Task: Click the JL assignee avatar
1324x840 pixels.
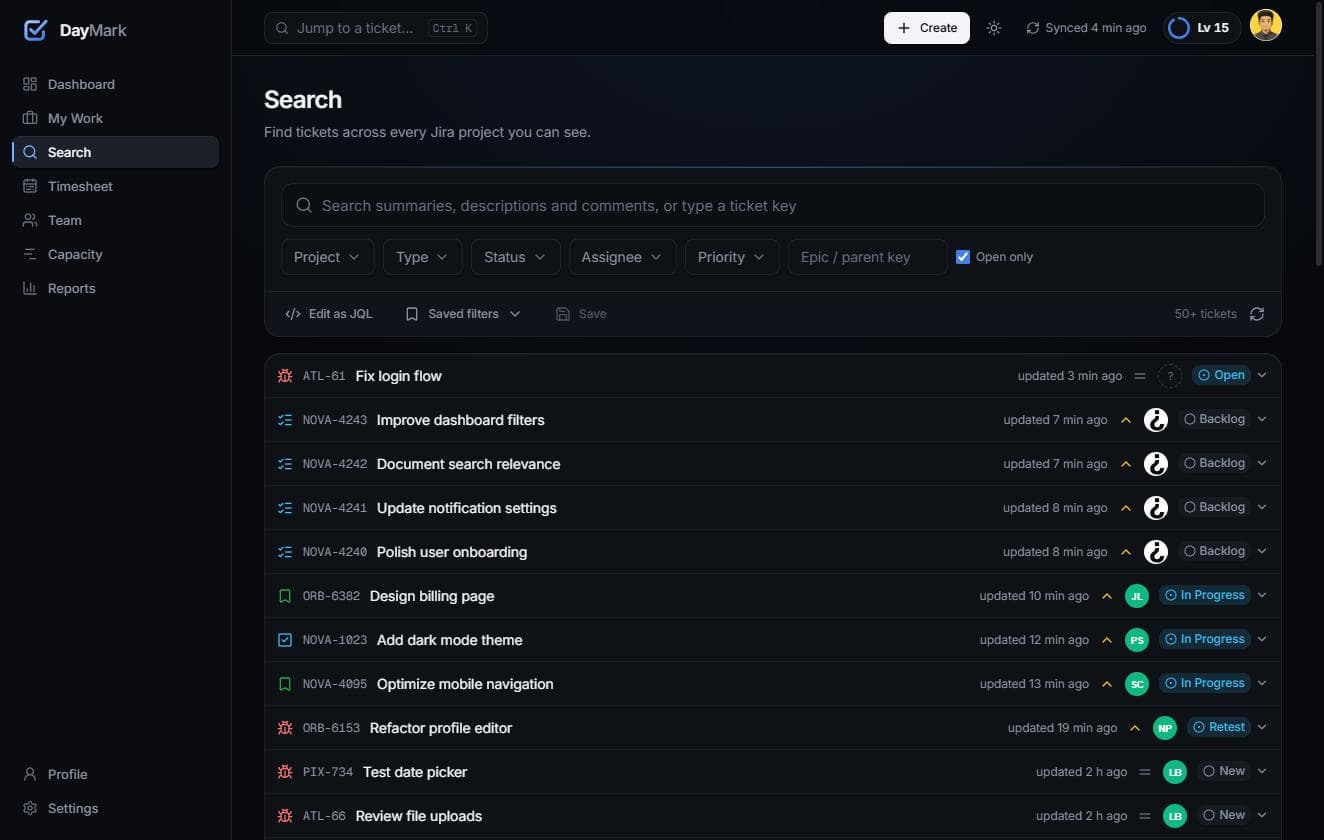Action: [x=1137, y=596]
